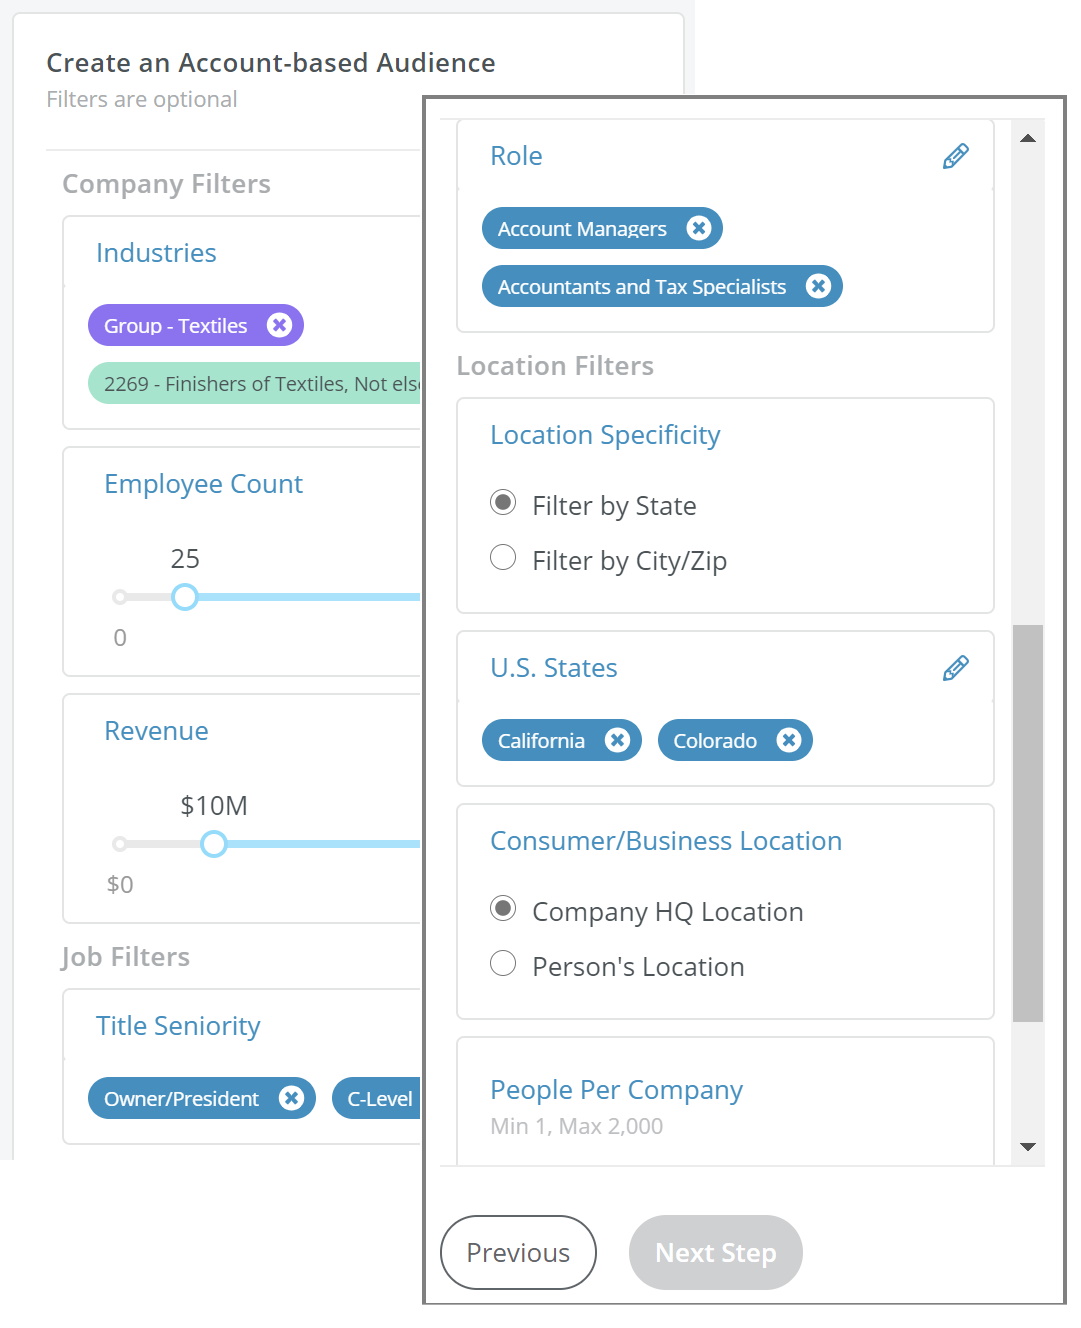Screen dimensions: 1081x1328
Task: Remove the Owner/President seniority tag
Action: [x=291, y=1098]
